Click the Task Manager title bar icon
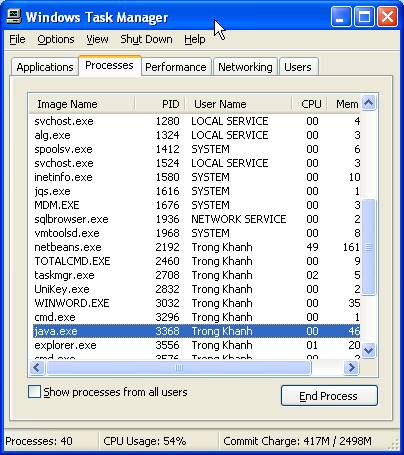Screen dimensions: 404x455 (14, 16)
